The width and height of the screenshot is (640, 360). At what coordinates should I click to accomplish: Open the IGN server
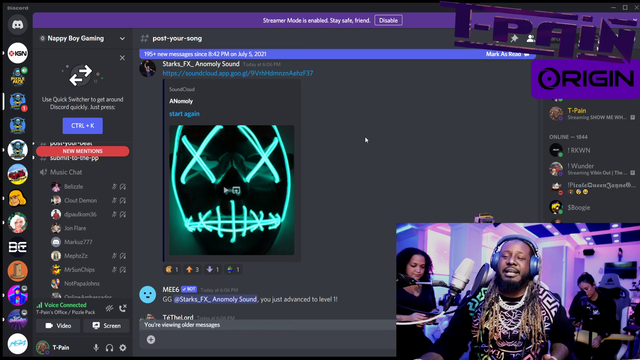[18, 53]
